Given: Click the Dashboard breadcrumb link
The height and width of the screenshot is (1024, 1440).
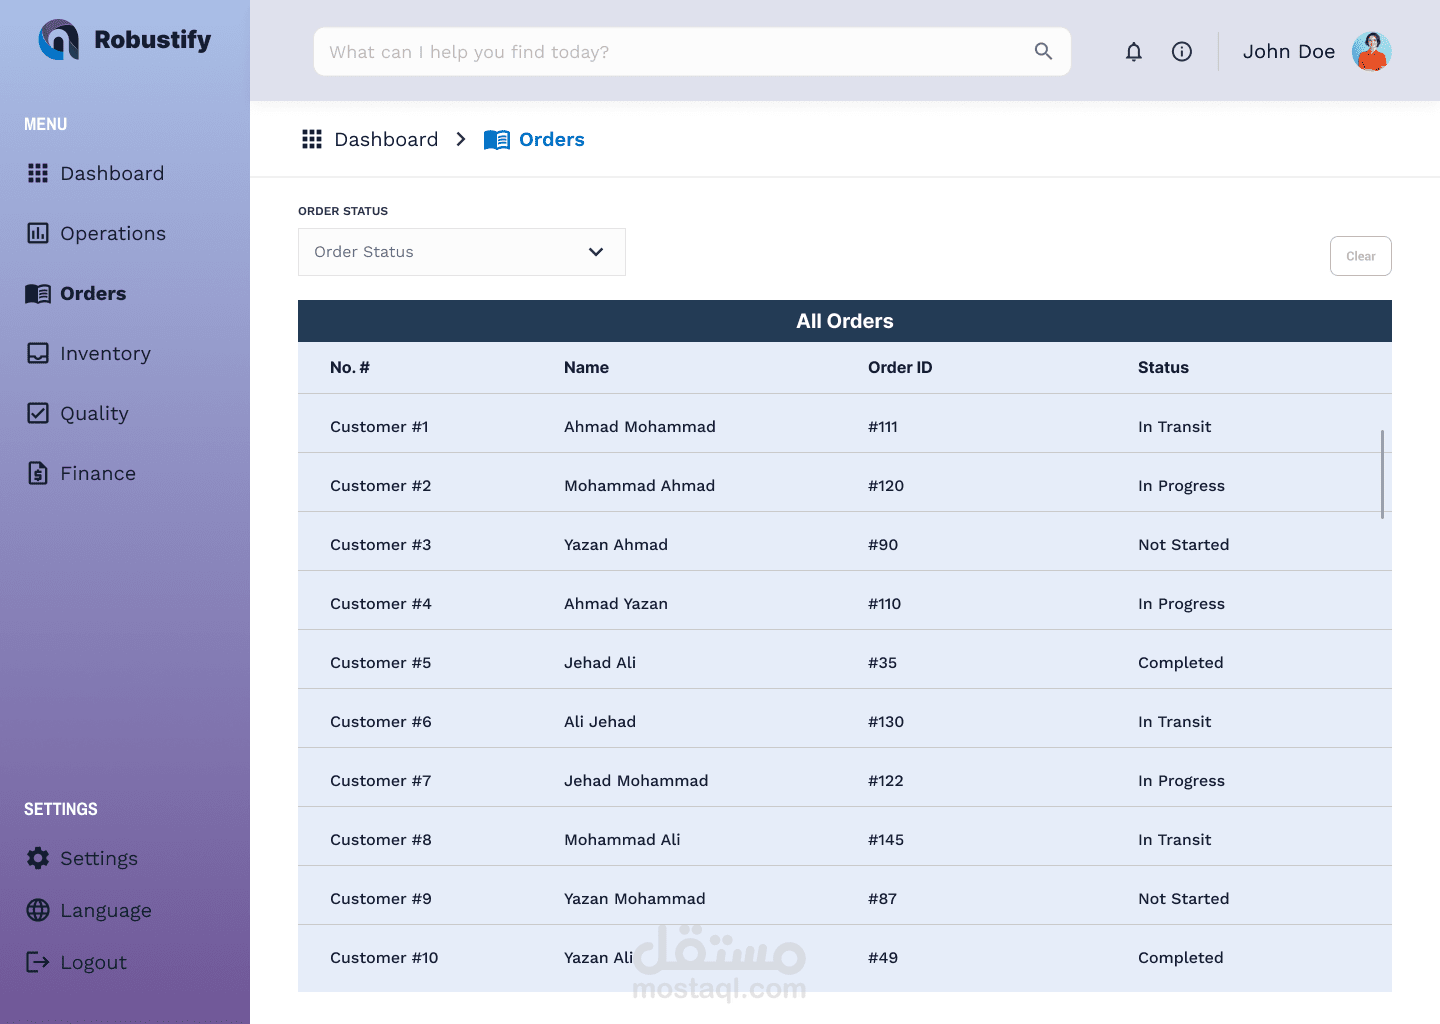Looking at the screenshot, I should pos(386,139).
